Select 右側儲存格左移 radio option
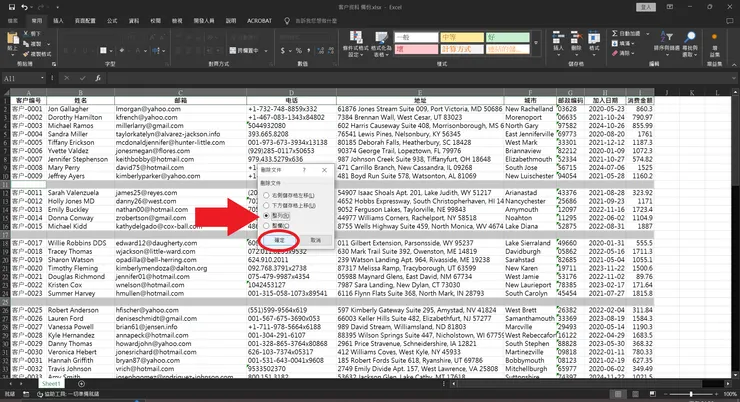This screenshot has width=740, height=402. pyautogui.click(x=264, y=196)
